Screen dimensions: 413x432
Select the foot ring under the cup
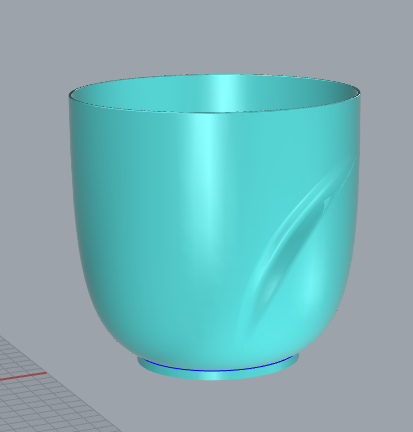[x=218, y=375]
